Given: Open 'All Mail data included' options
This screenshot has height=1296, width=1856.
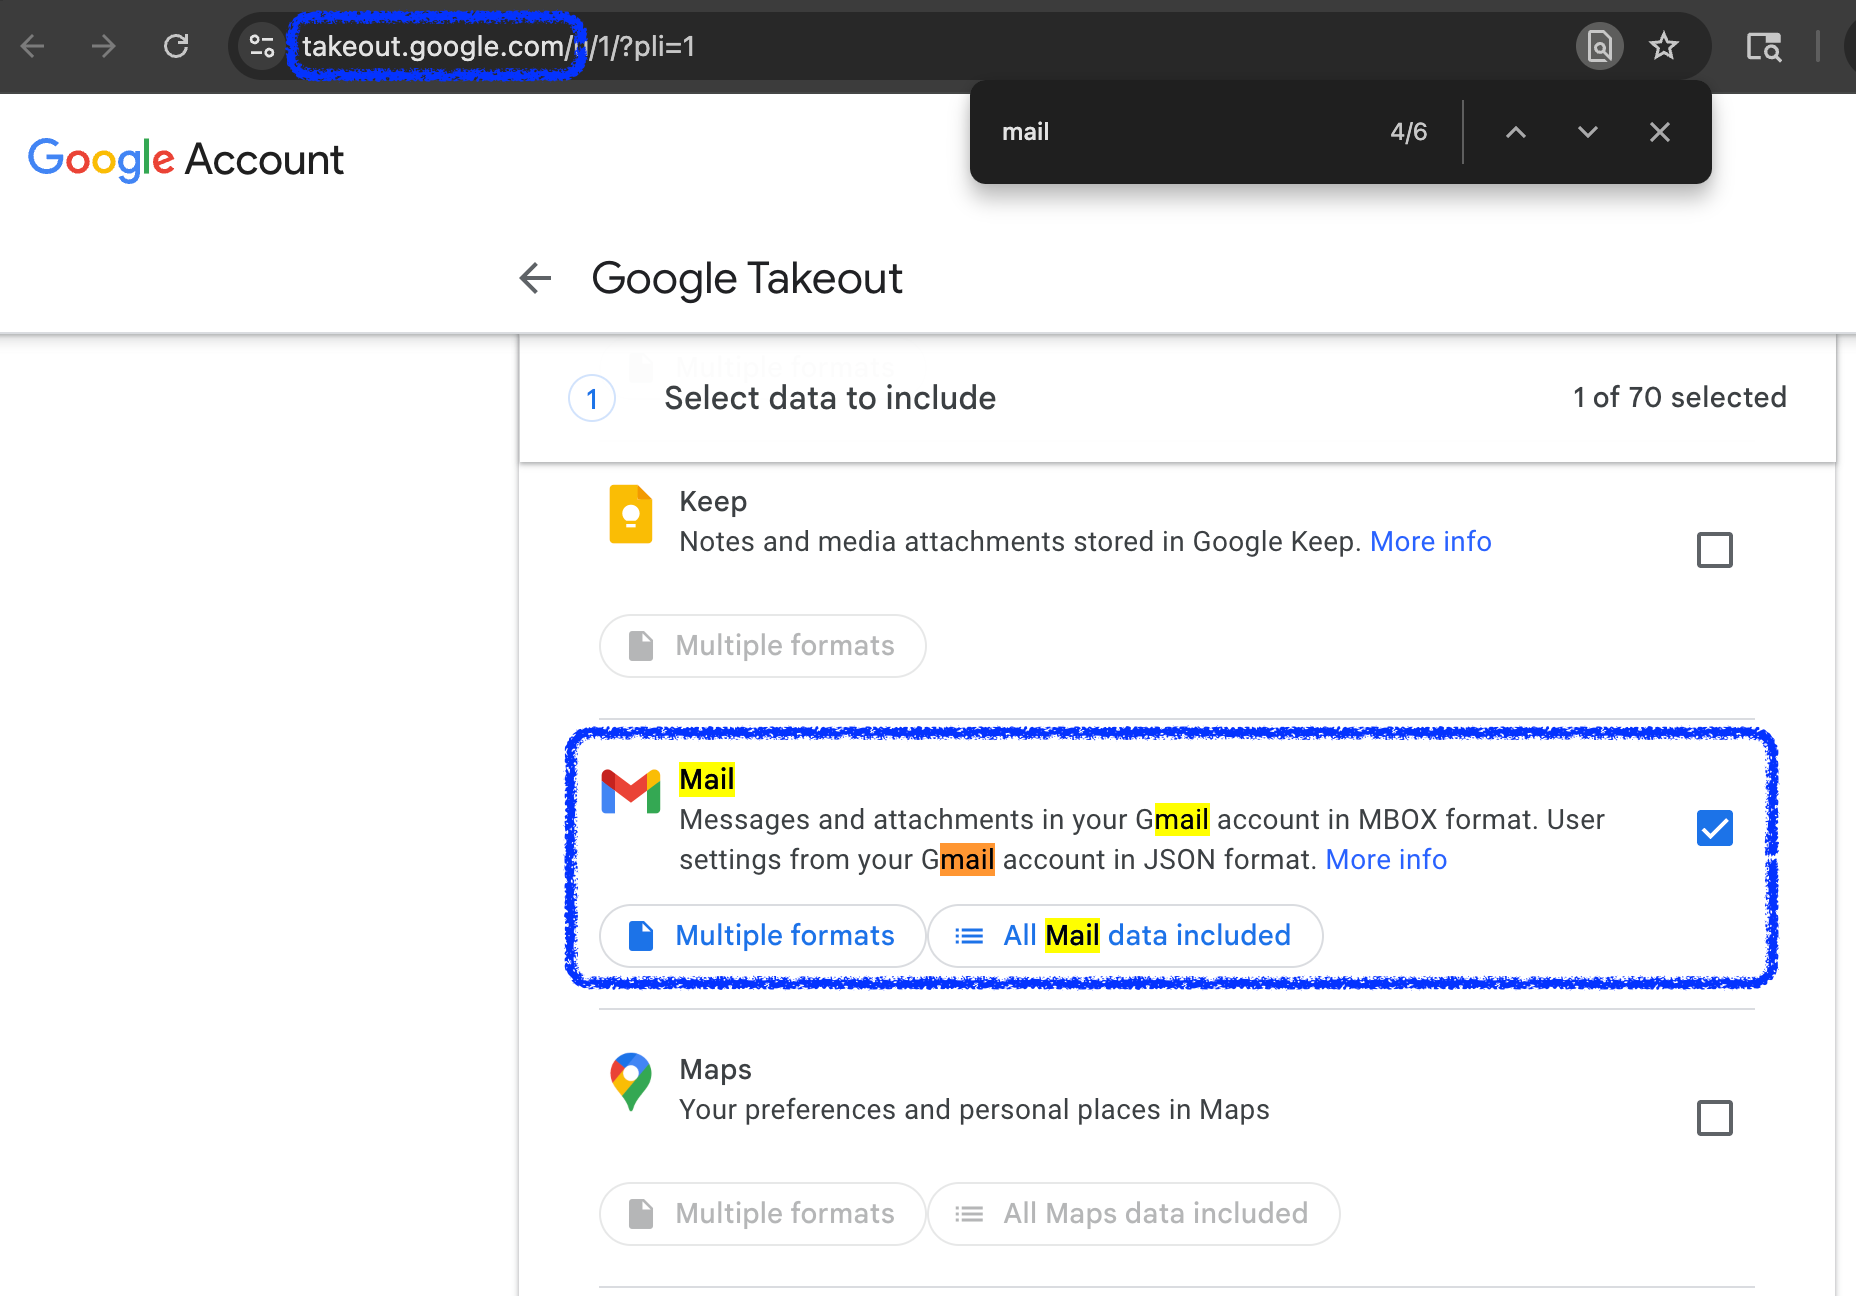Looking at the screenshot, I should (1126, 936).
